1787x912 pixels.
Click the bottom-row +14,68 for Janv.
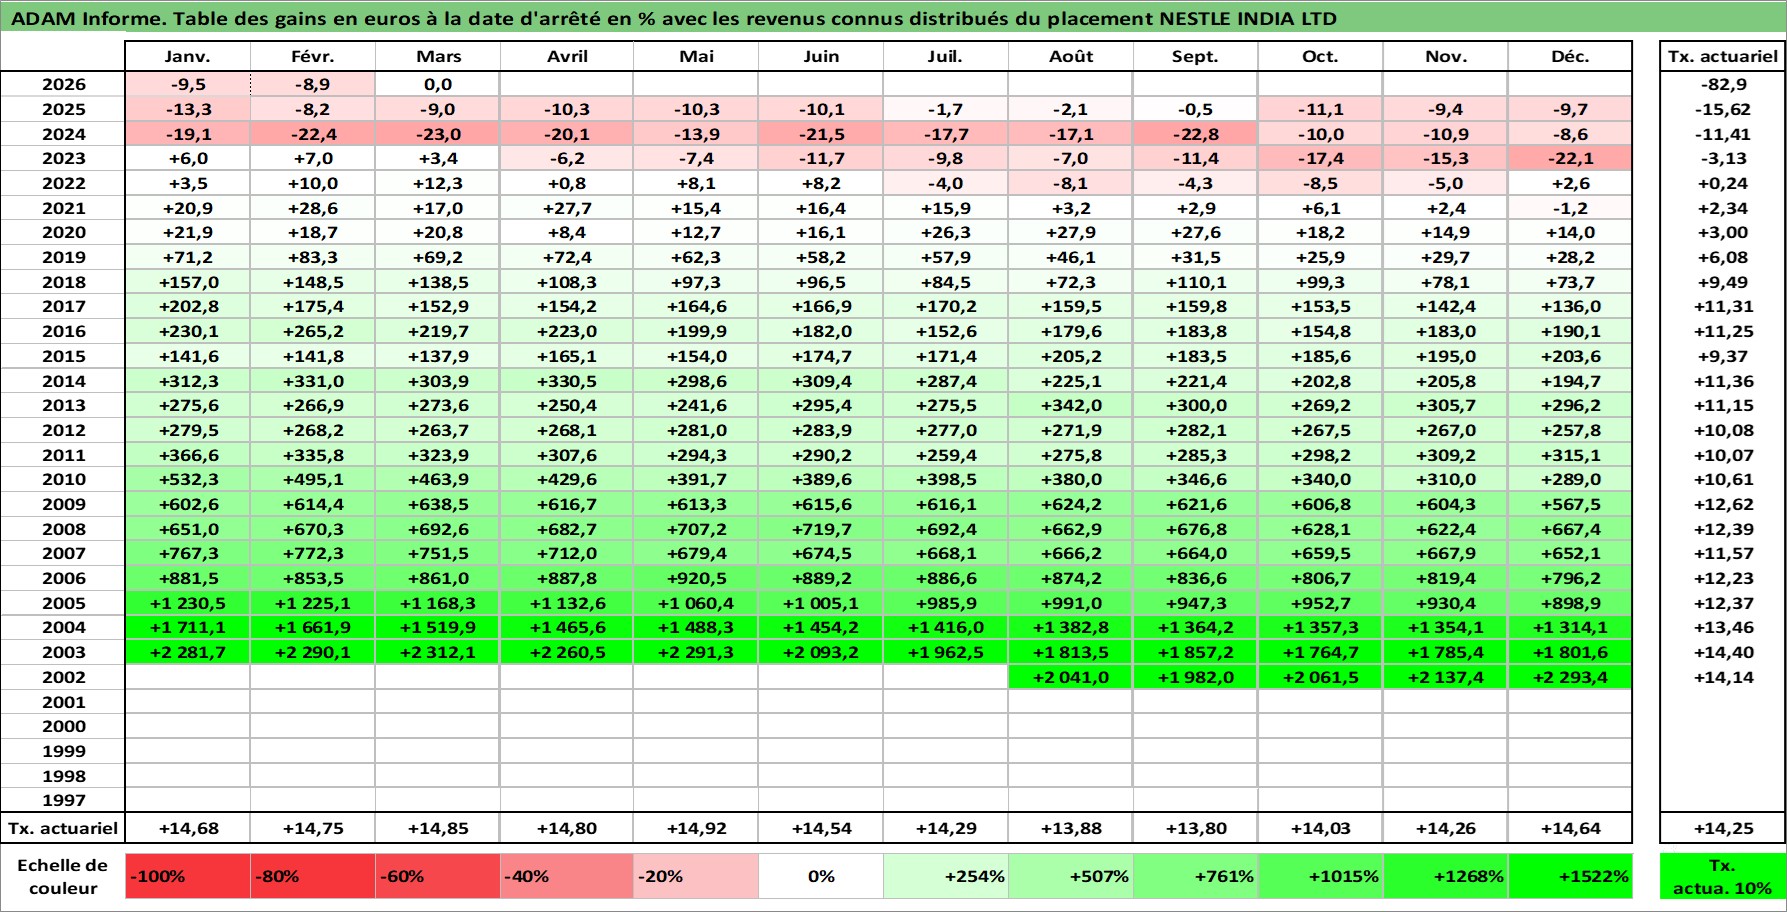(188, 828)
